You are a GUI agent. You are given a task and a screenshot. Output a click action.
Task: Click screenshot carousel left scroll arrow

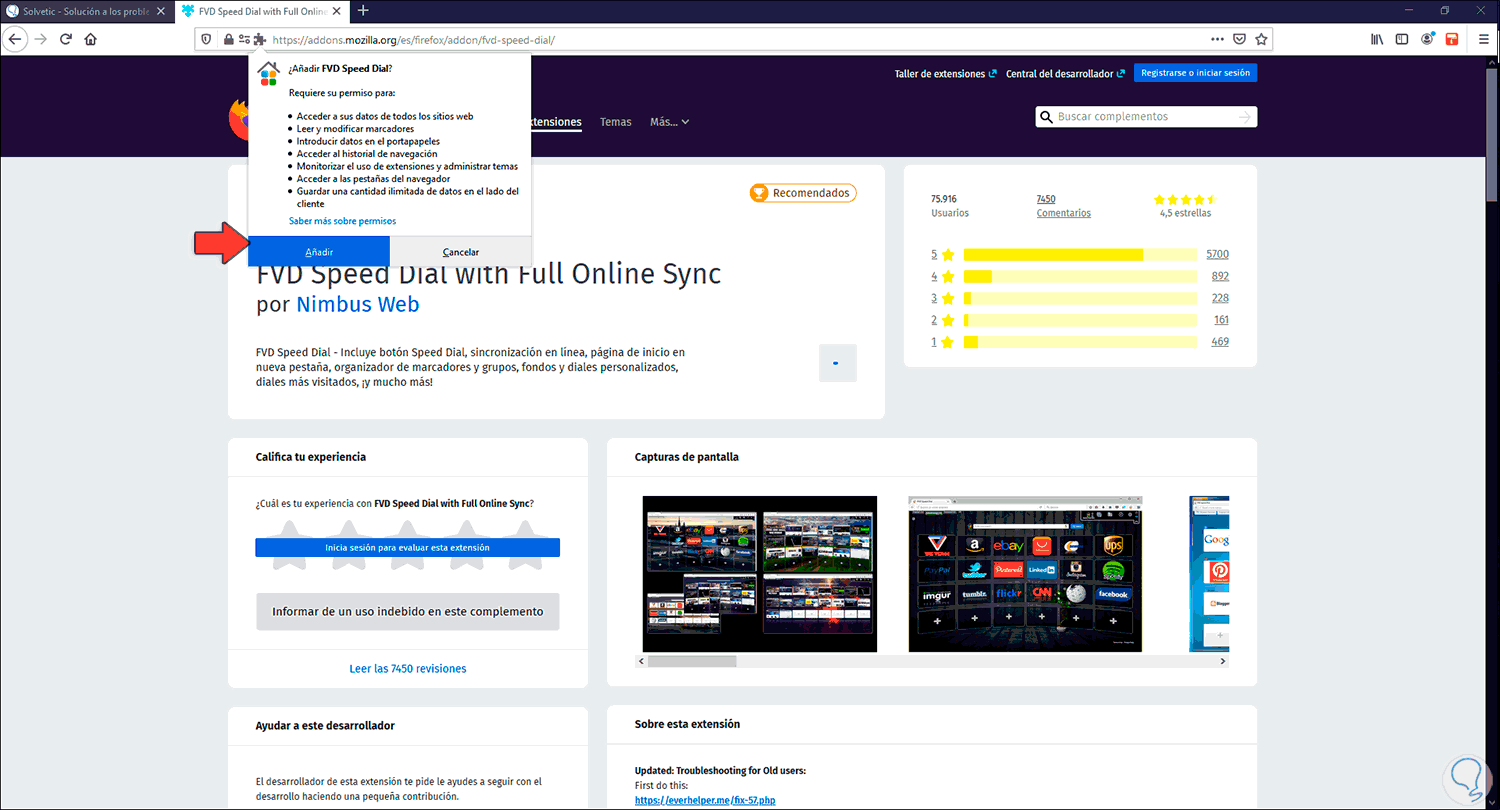pos(641,661)
